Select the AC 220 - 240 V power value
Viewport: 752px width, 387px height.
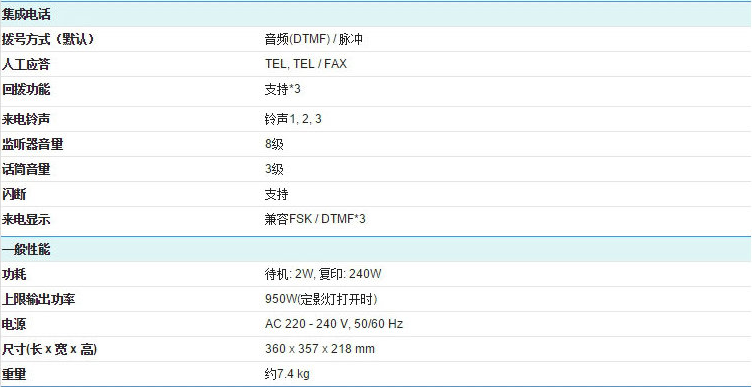point(334,324)
